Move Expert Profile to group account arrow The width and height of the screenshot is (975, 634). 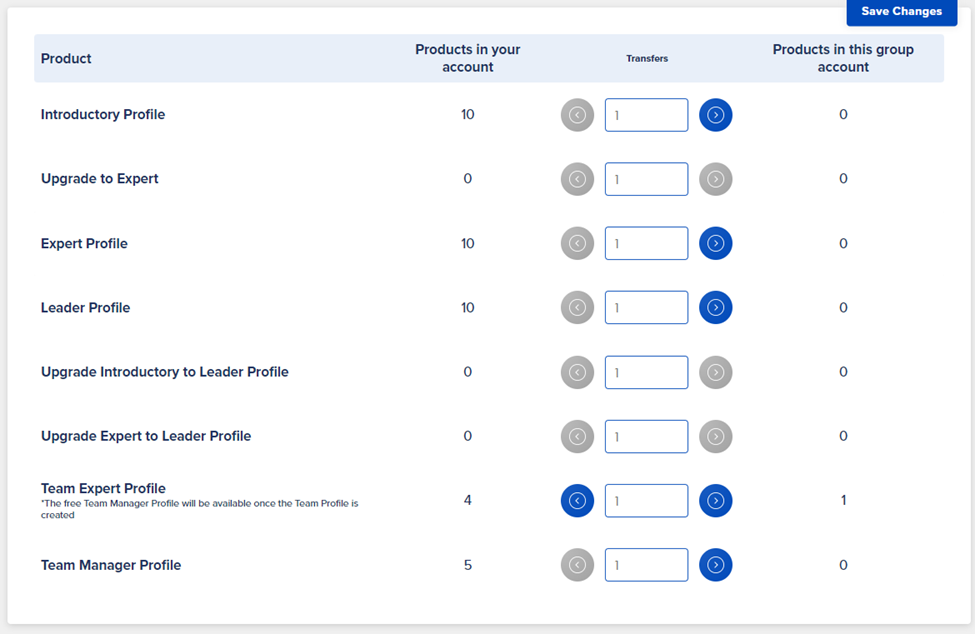pyautogui.click(x=715, y=243)
